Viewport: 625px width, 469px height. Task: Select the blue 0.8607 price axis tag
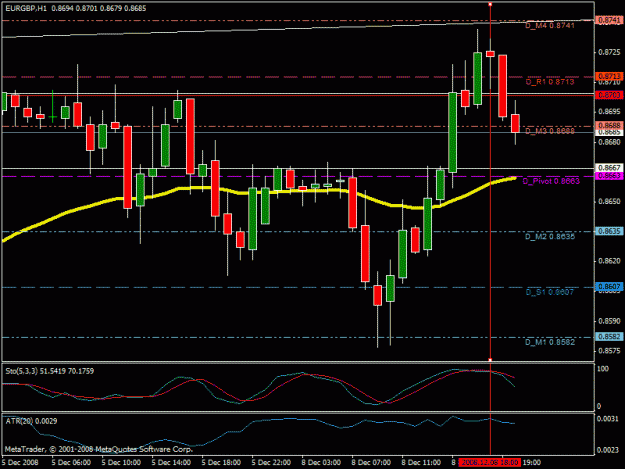point(609,287)
